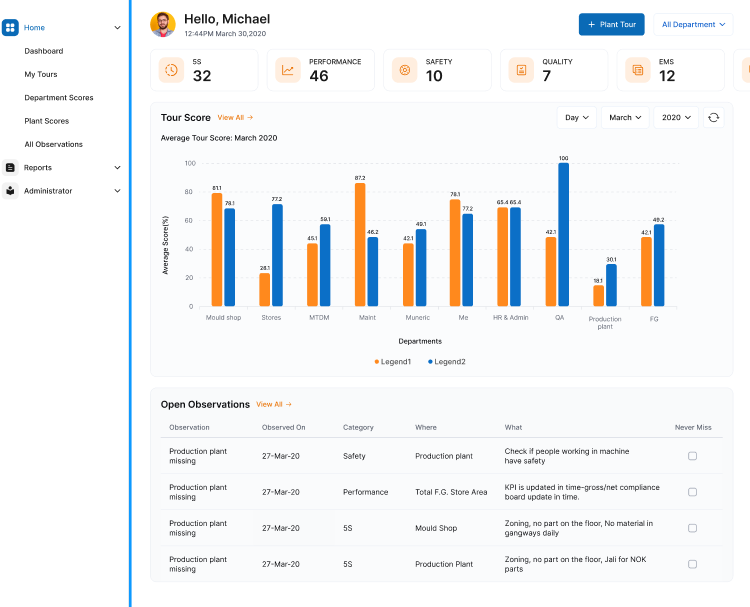Click the EMS score icon

pos(637,70)
